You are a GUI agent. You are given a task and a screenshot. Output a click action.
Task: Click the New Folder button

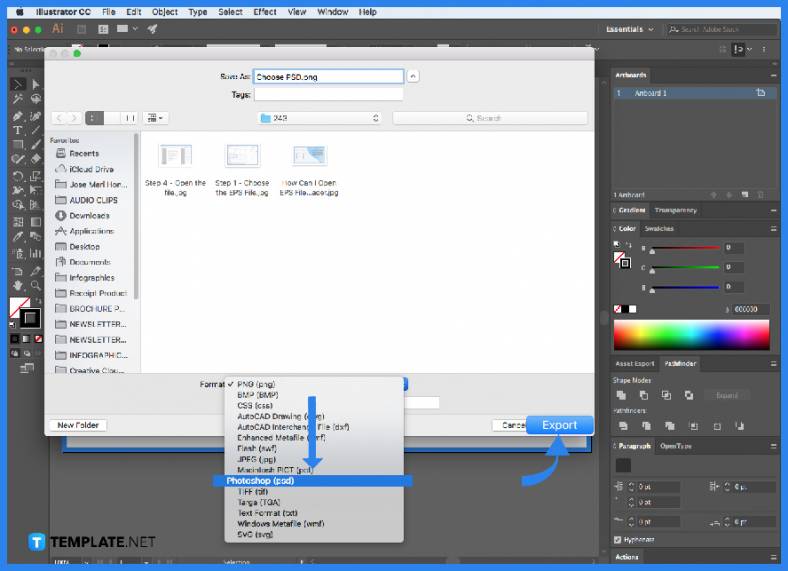pos(77,425)
